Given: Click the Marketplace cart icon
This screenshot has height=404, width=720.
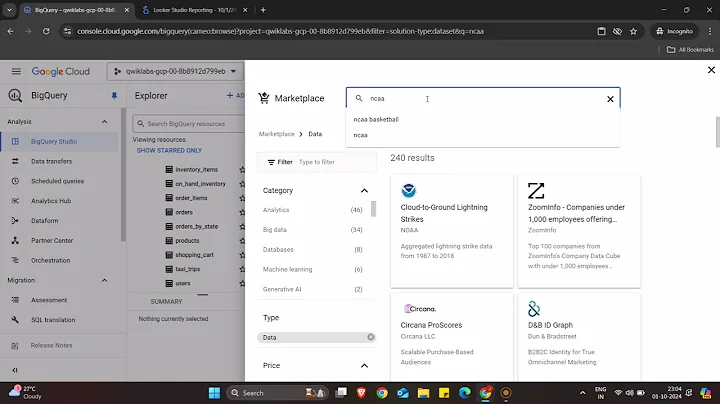Looking at the screenshot, I should (264, 98).
